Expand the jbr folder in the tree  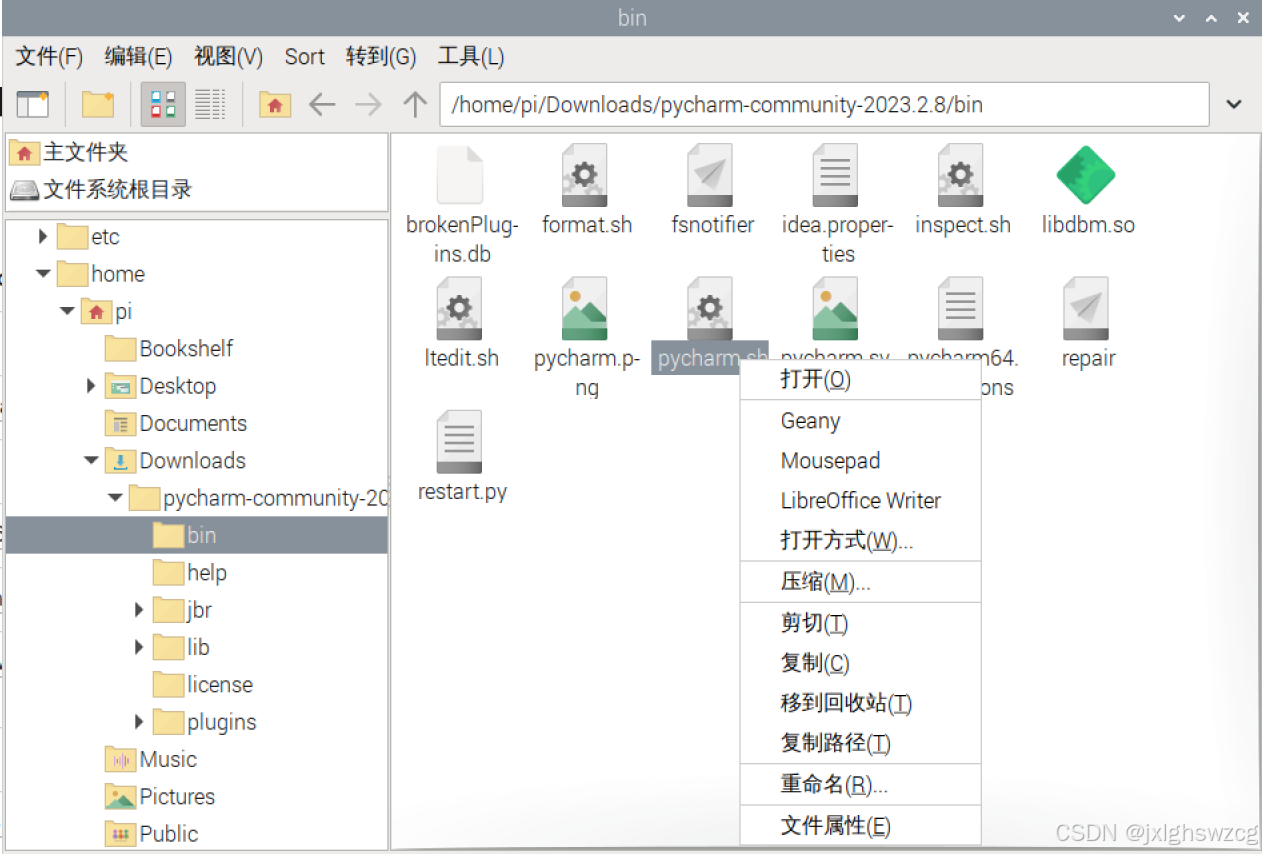pos(138,609)
